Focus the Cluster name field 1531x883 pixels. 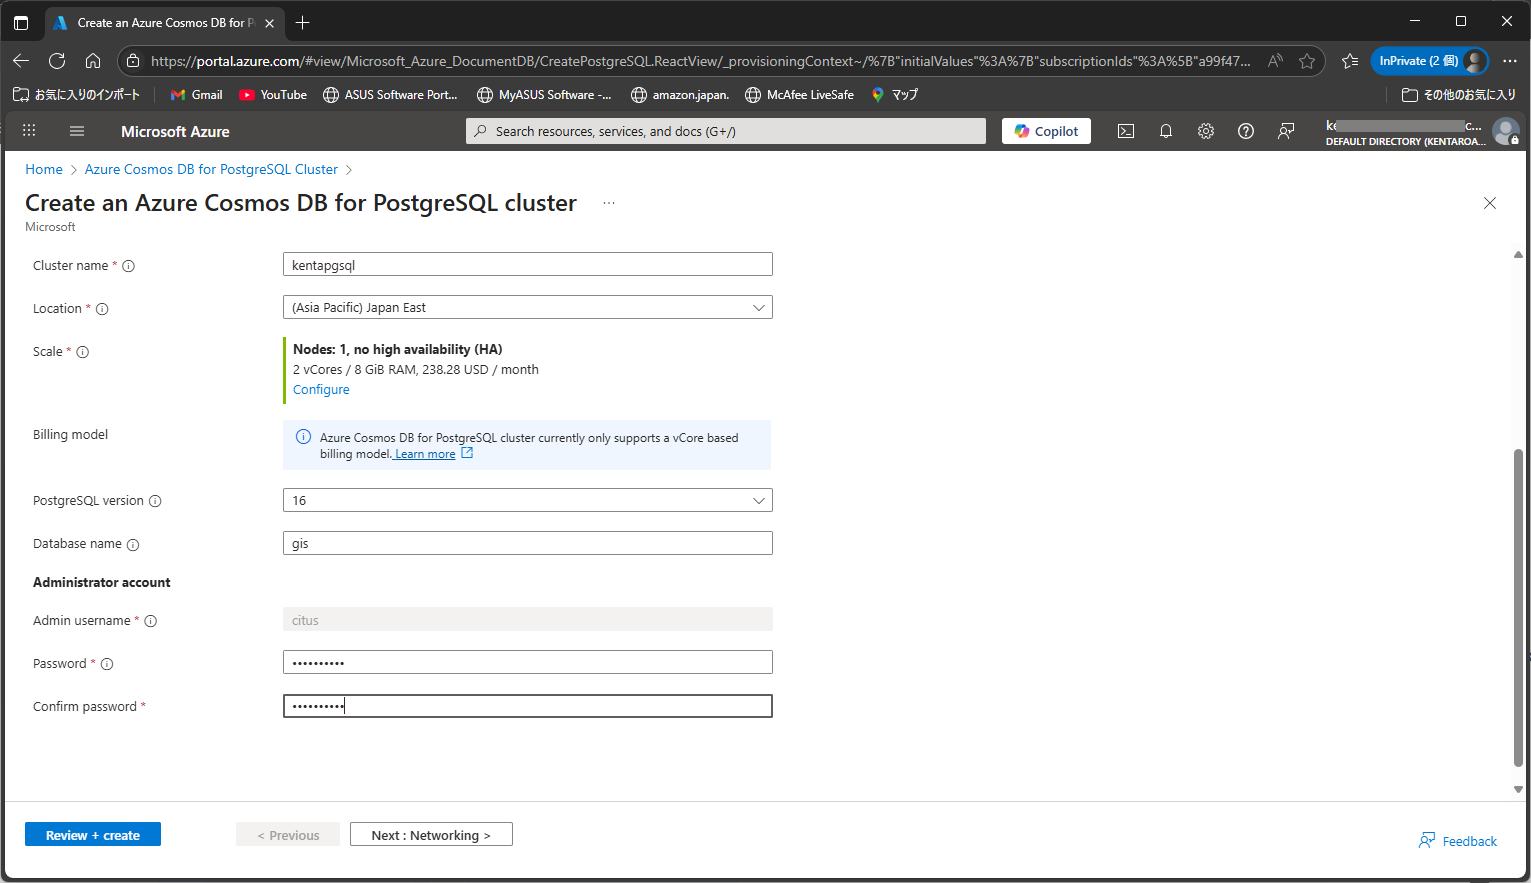click(x=528, y=264)
